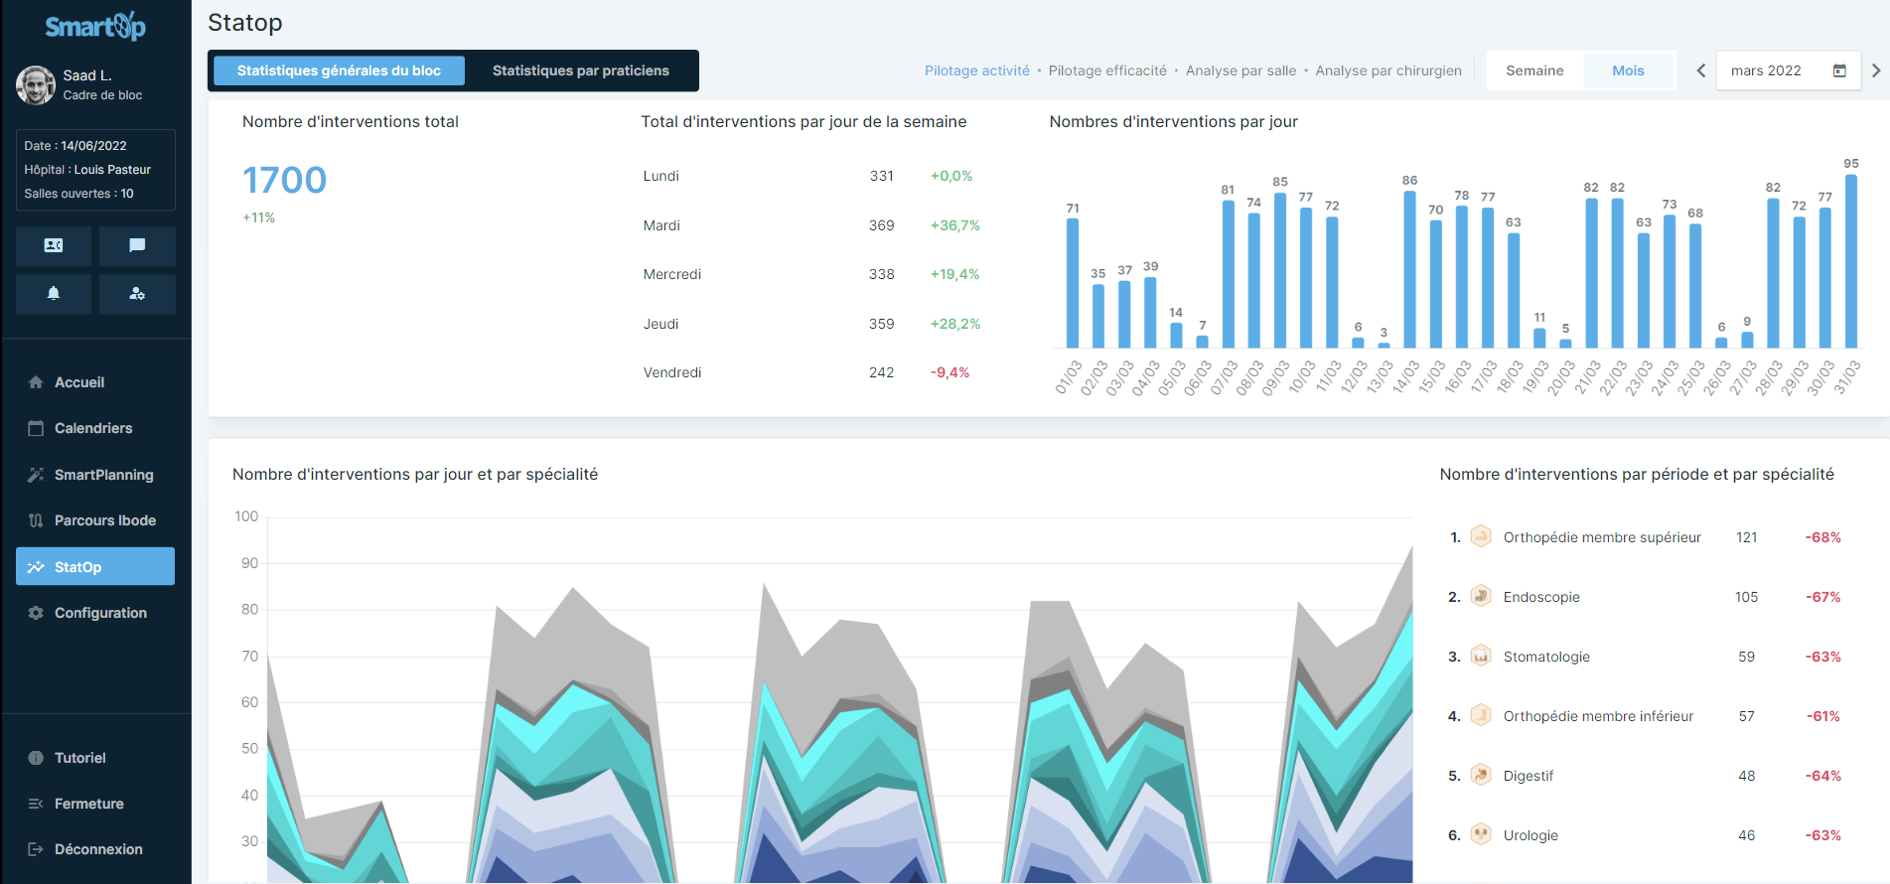Click the Jeudi variation +28,2%

click(x=955, y=324)
